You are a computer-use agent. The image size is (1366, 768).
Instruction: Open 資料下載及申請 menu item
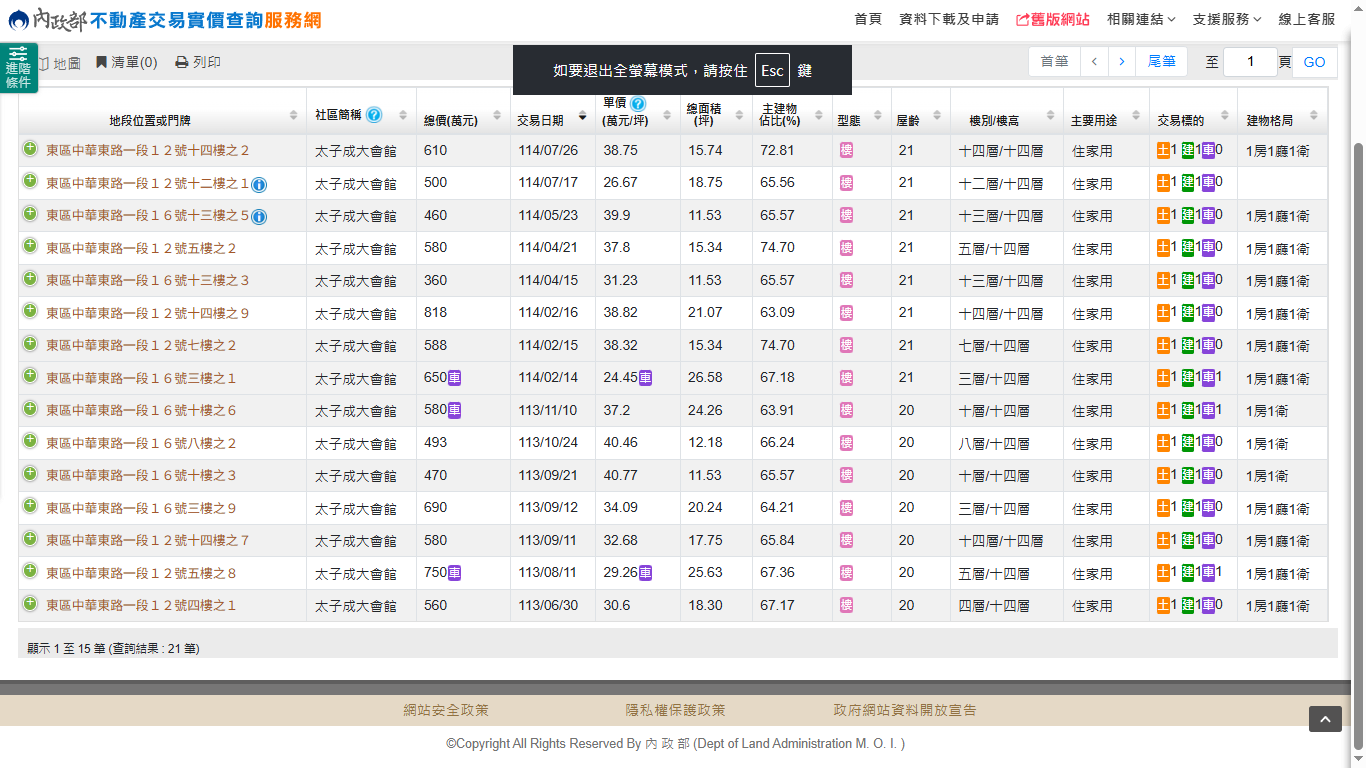pyautogui.click(x=948, y=19)
